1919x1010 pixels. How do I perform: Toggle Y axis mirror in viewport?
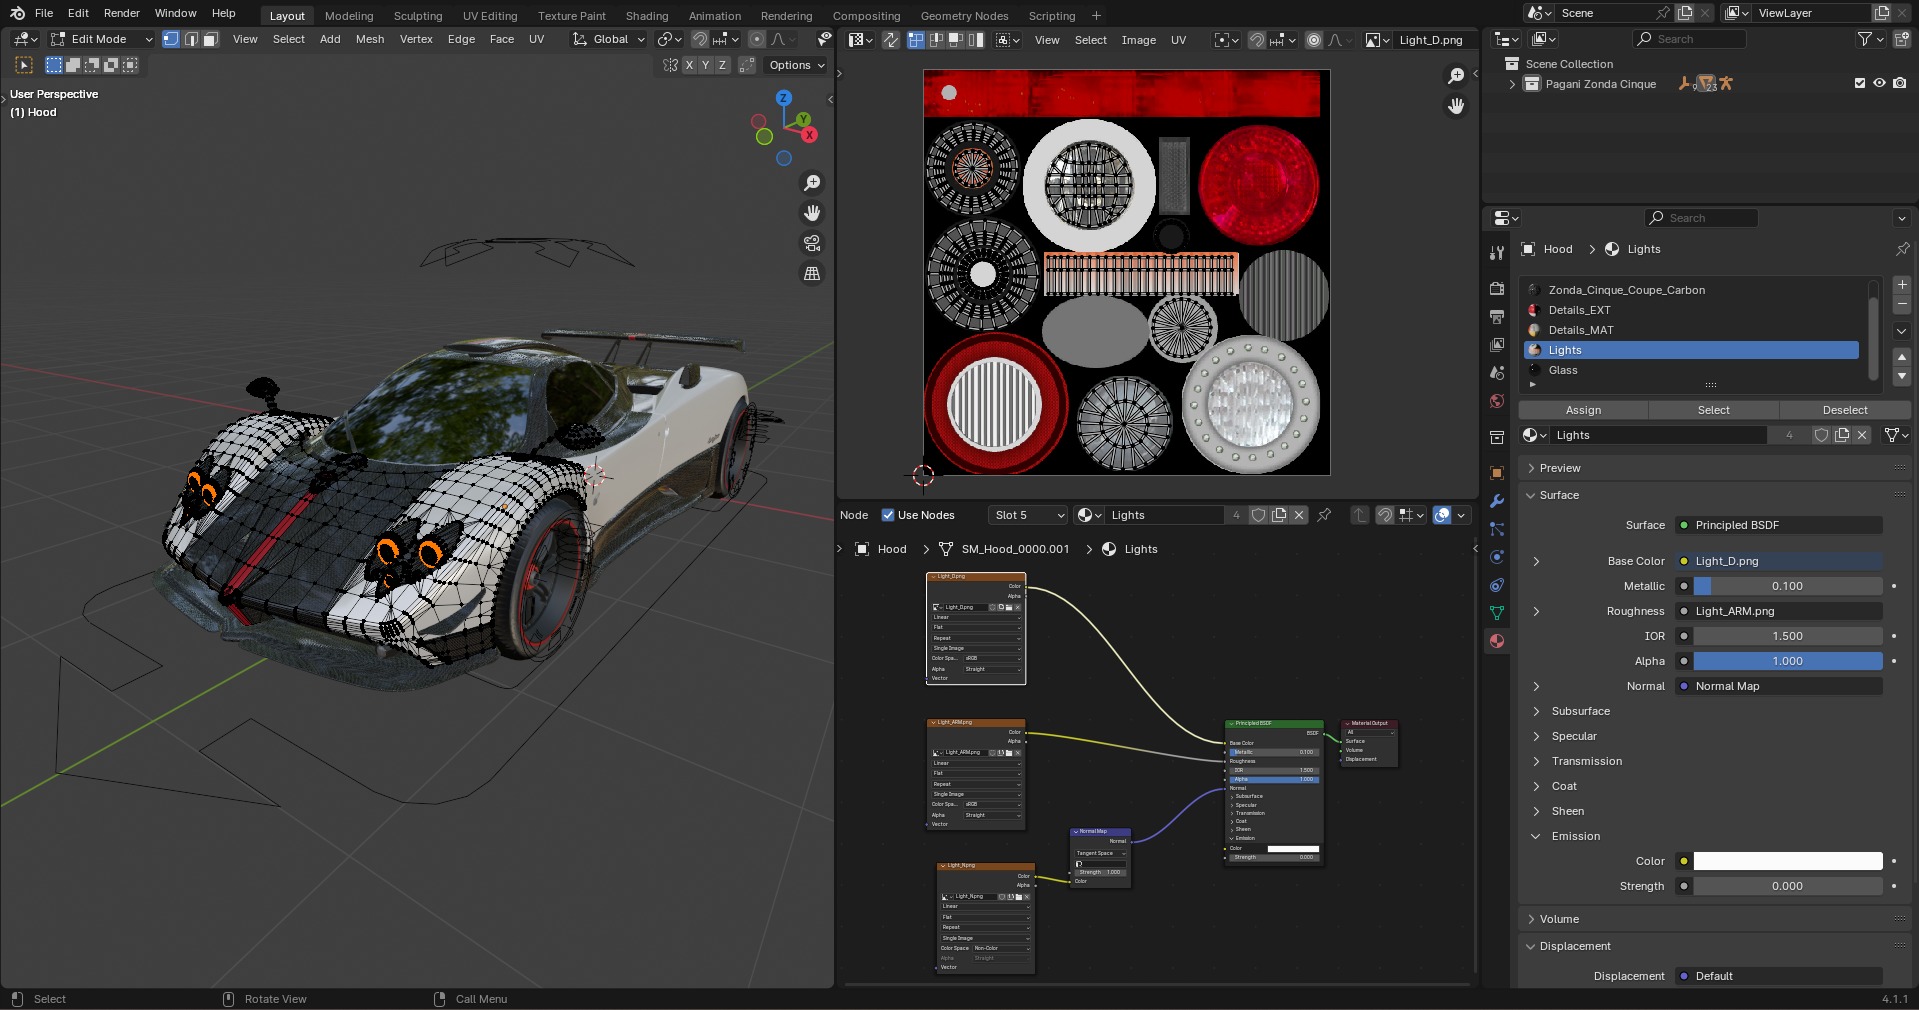coord(706,65)
